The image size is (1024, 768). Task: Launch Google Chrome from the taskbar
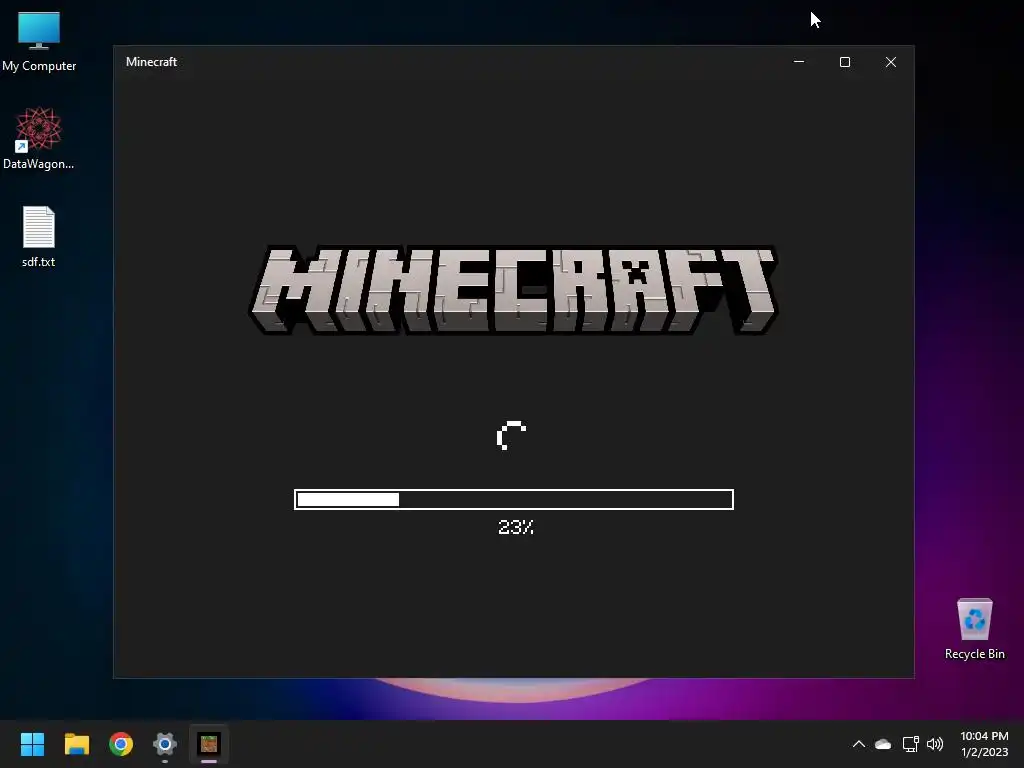[121, 744]
